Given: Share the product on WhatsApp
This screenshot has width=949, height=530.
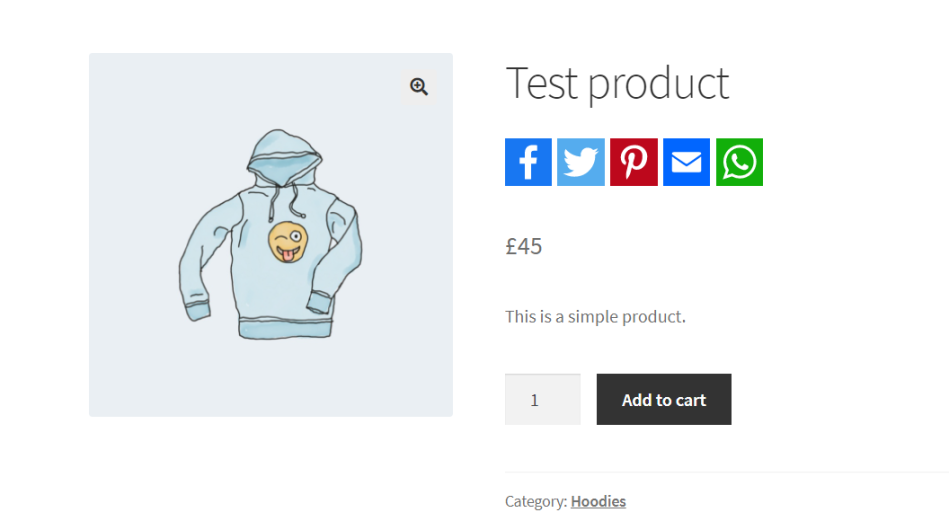Looking at the screenshot, I should [x=740, y=162].
